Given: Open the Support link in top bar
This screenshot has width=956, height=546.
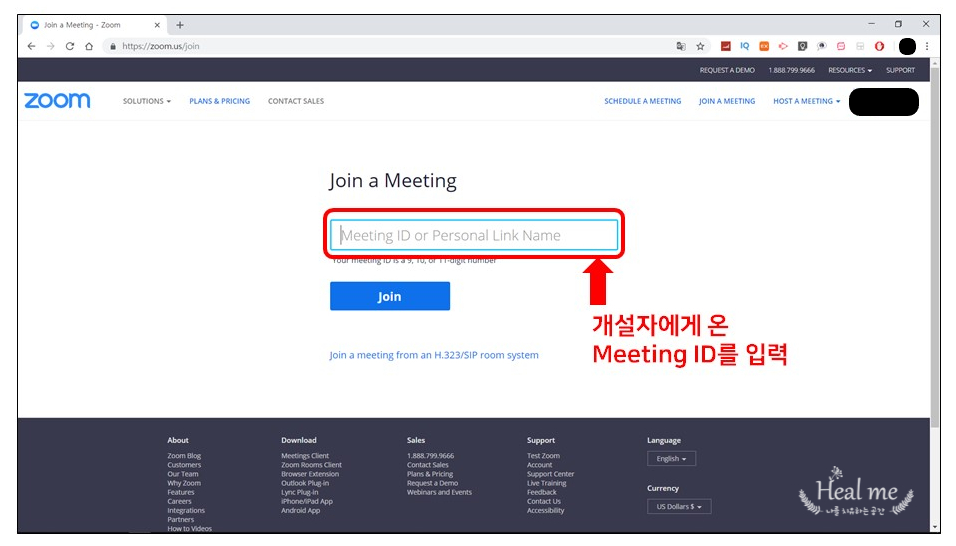Looking at the screenshot, I should [900, 70].
